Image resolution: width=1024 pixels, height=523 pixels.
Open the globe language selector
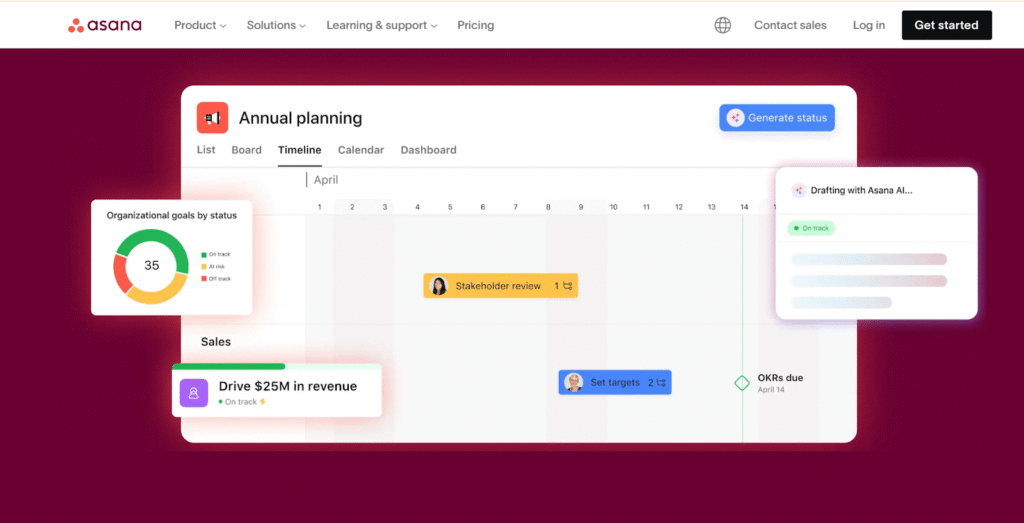[722, 25]
